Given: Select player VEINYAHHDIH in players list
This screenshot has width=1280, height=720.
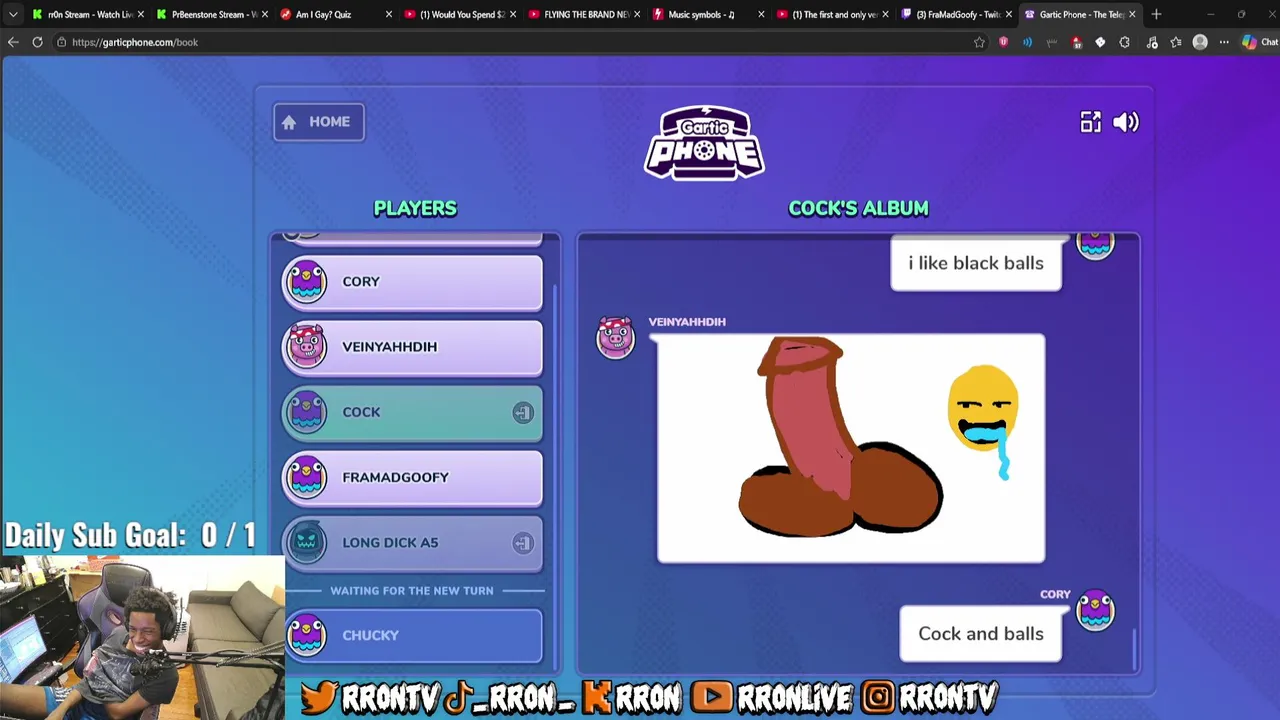Looking at the screenshot, I should click(412, 347).
